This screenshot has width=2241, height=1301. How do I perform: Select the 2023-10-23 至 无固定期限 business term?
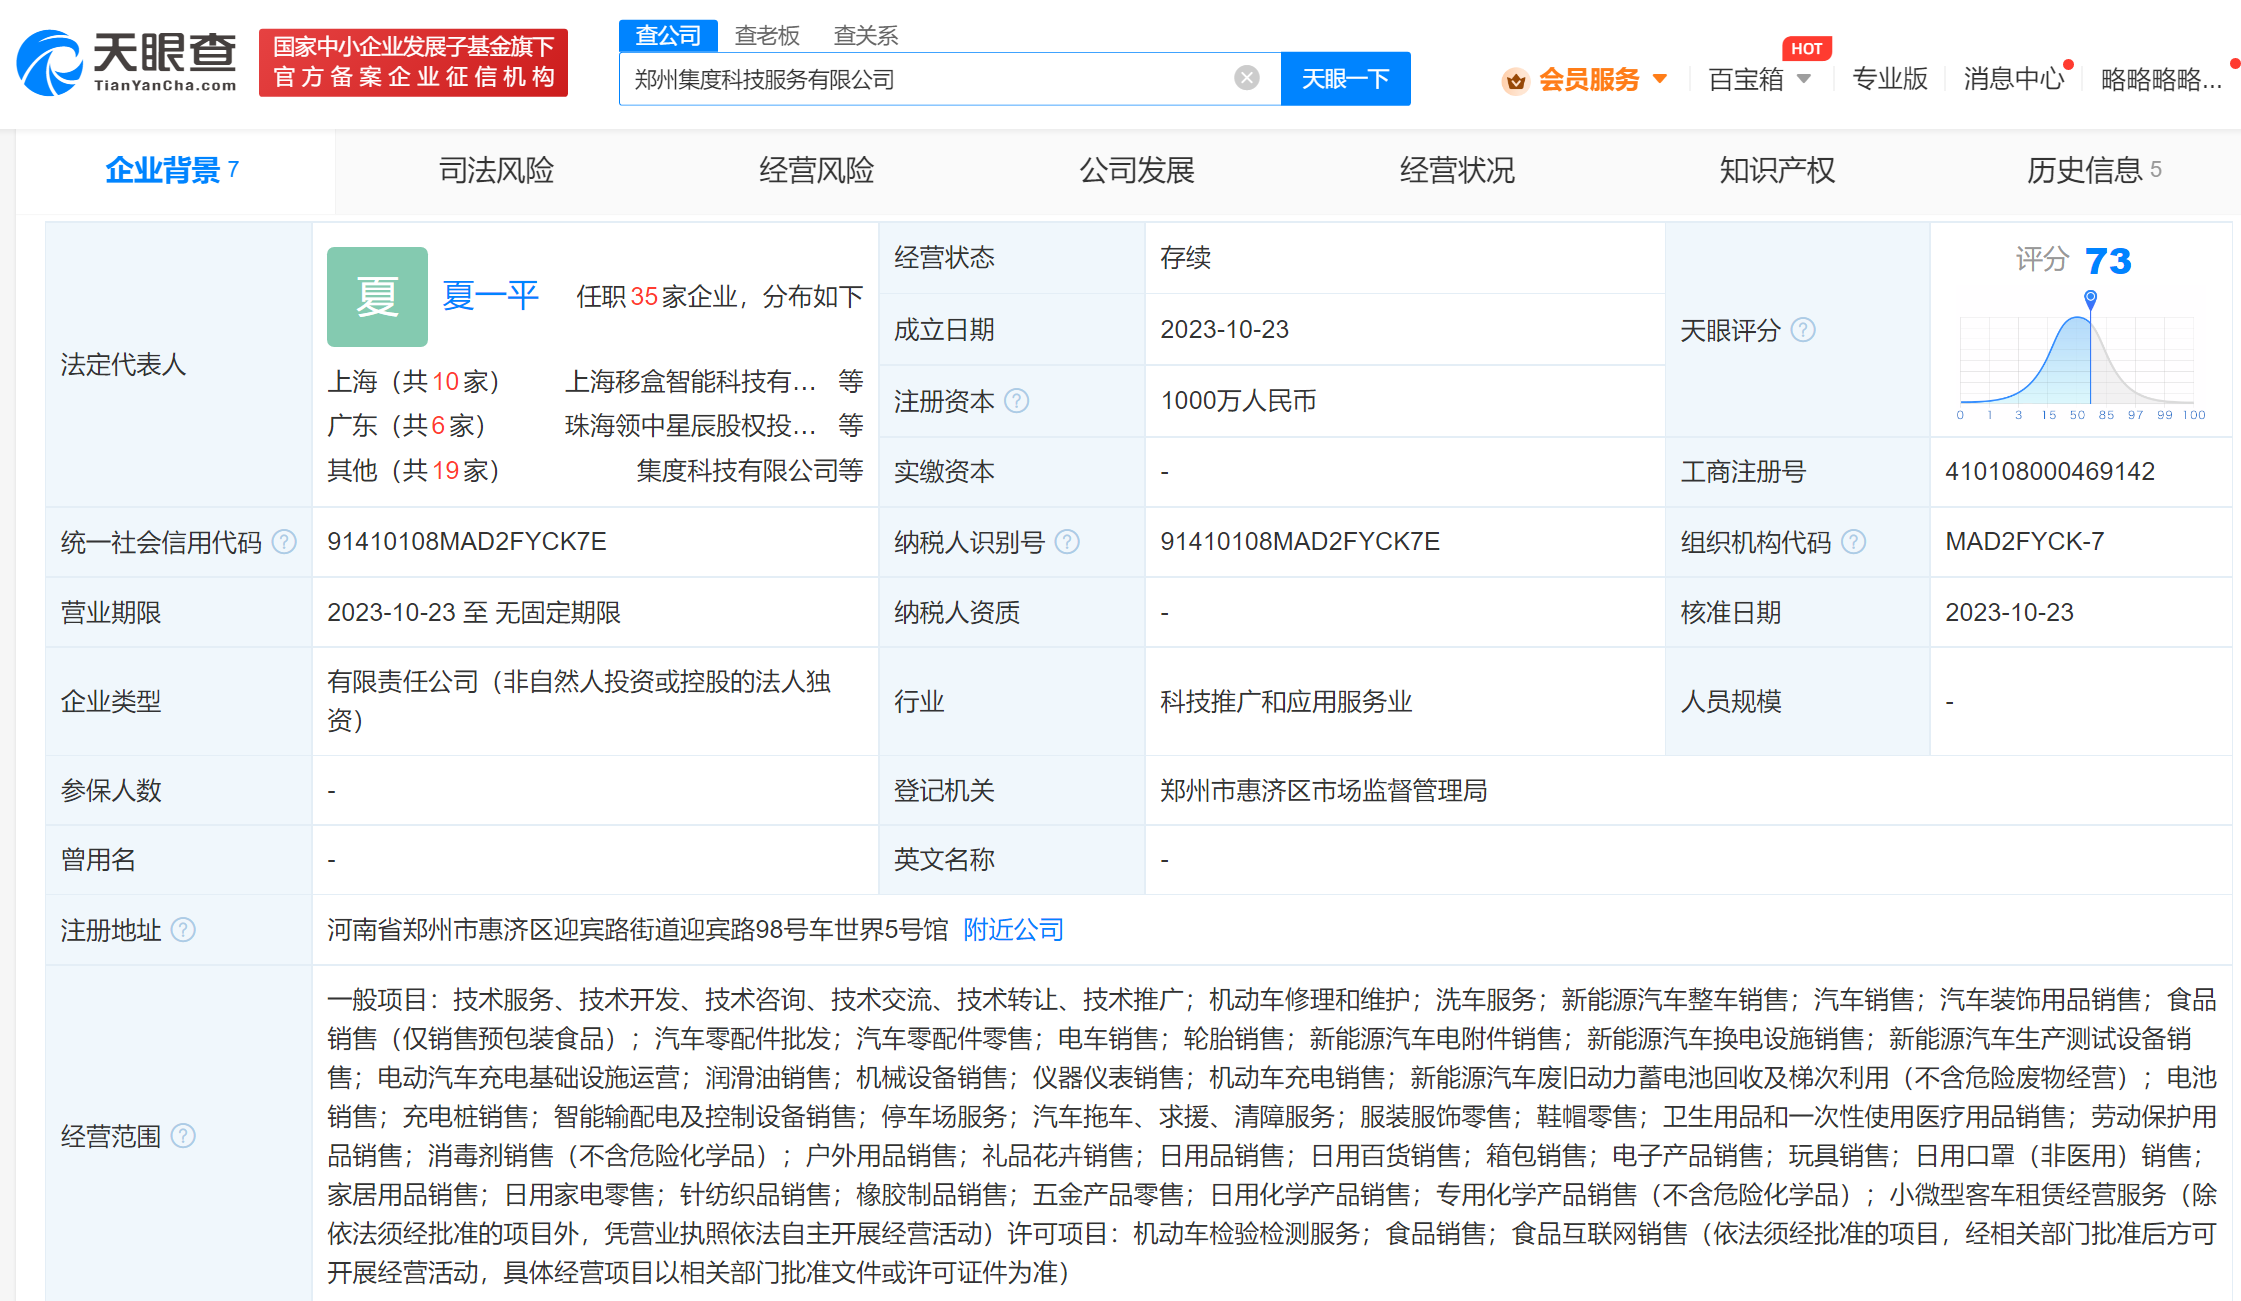click(474, 613)
